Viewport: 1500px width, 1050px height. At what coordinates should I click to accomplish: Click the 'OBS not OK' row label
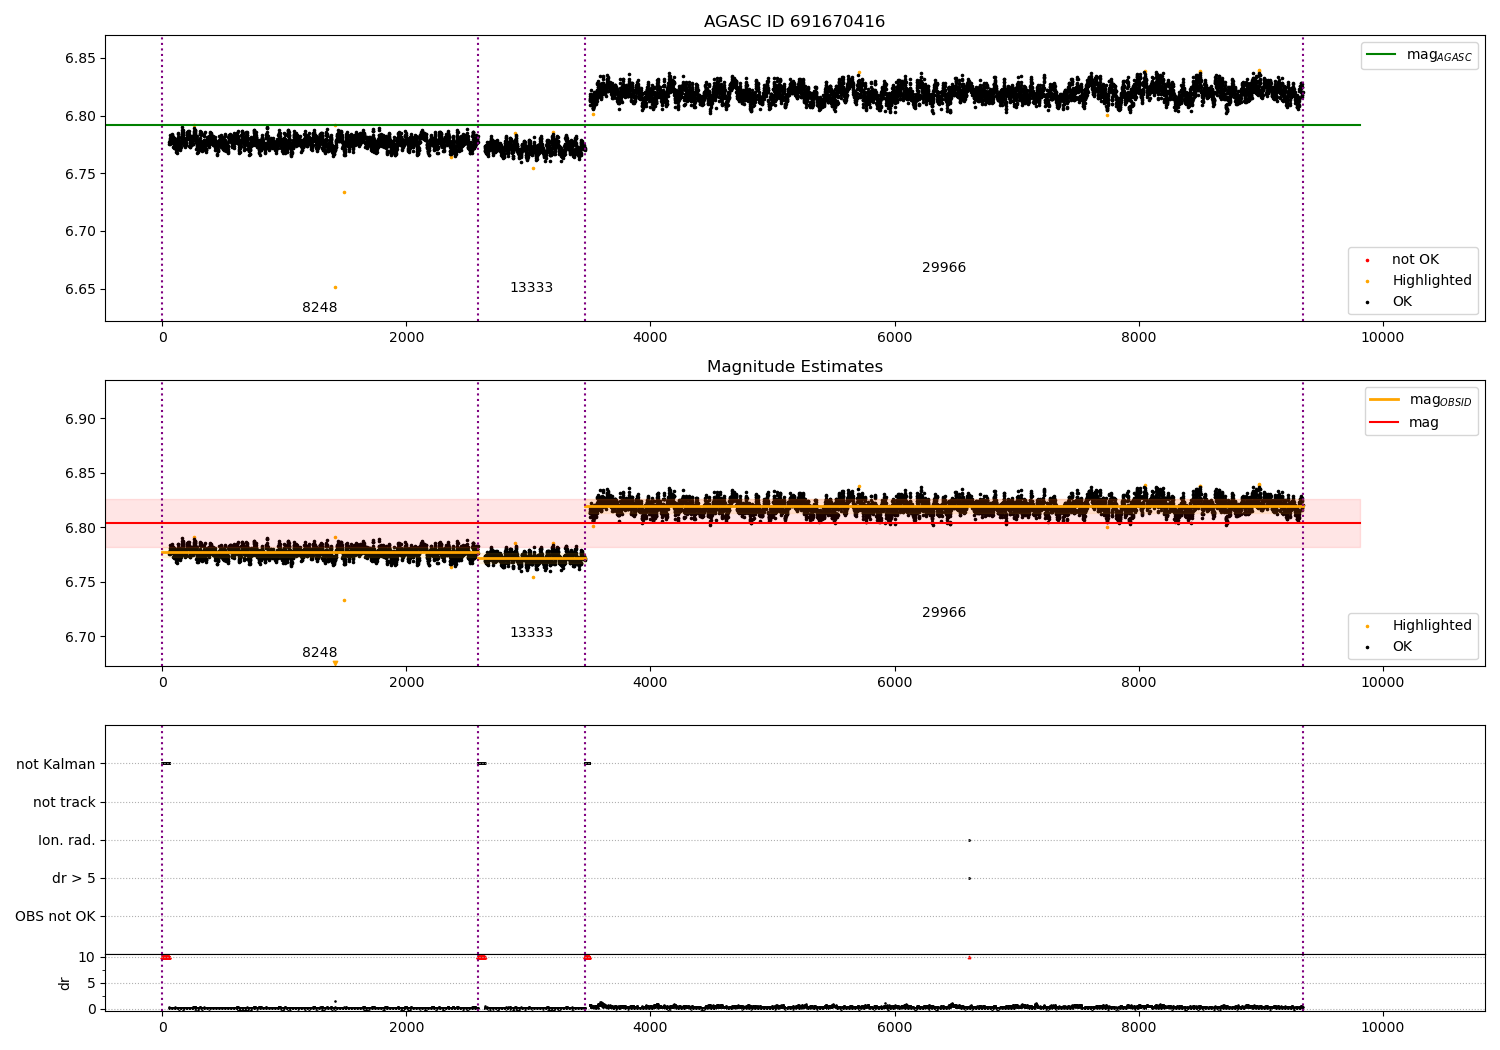tap(55, 917)
